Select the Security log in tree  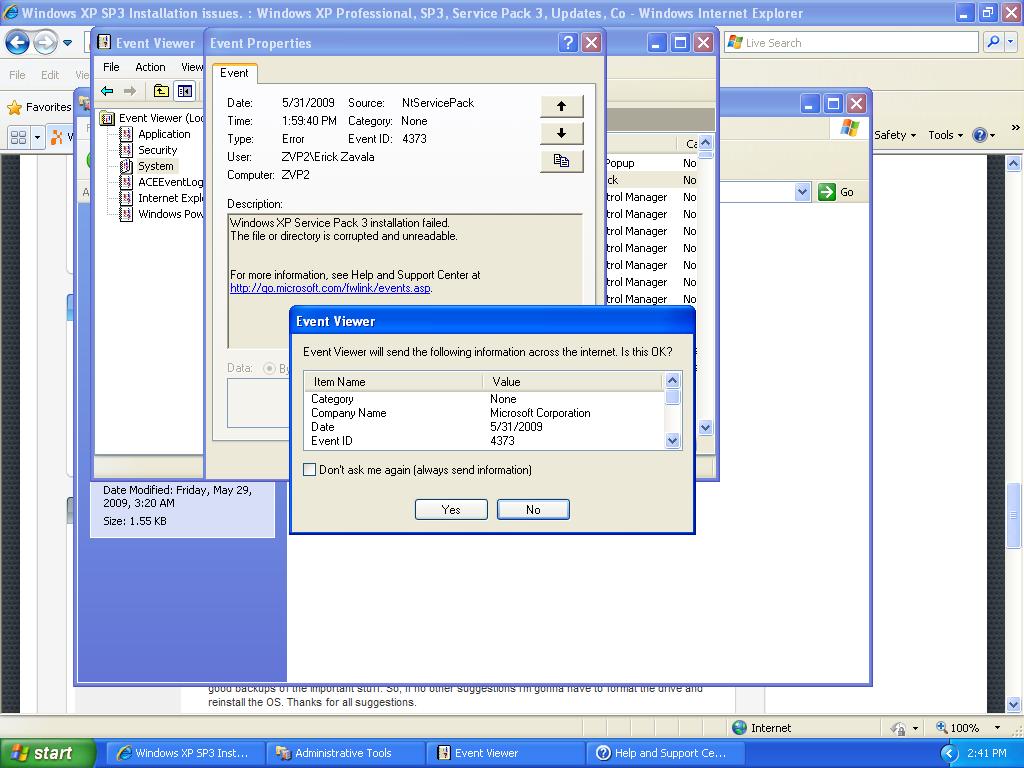(157, 150)
